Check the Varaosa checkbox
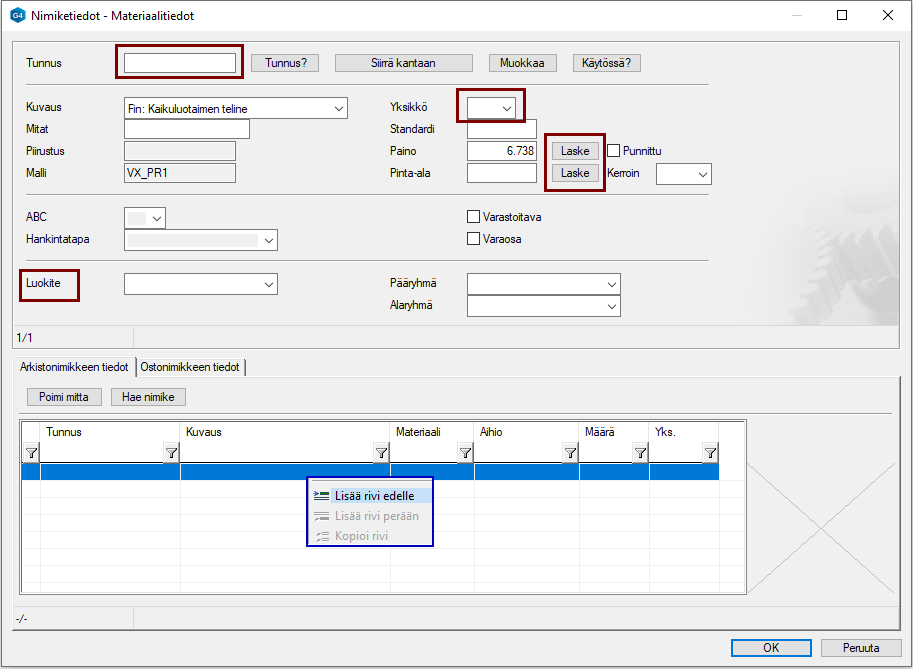Screen dimensions: 913x669 click(x=474, y=239)
